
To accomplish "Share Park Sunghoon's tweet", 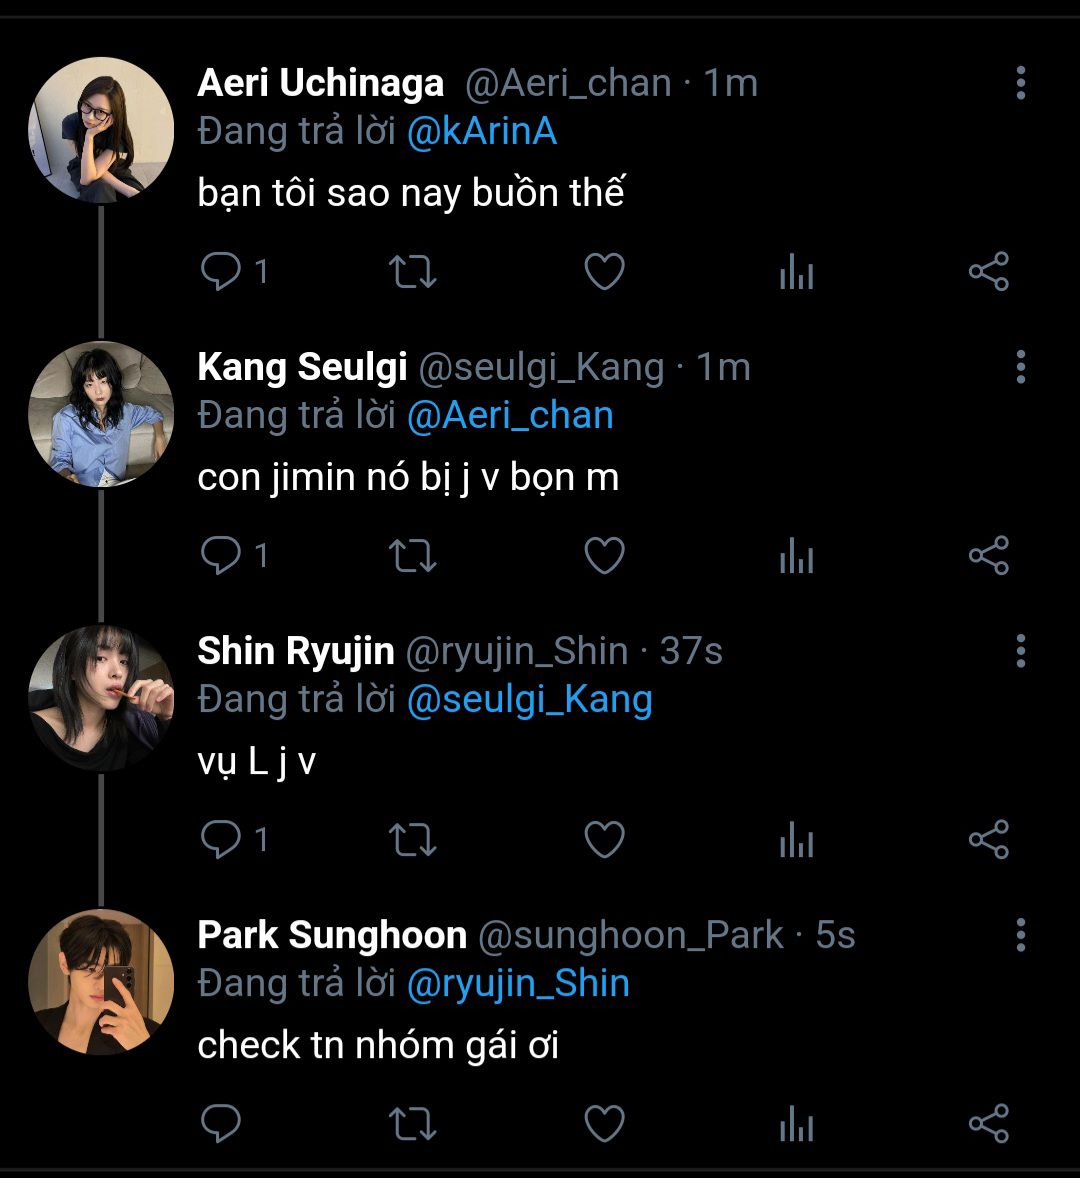I will click(x=988, y=1124).
